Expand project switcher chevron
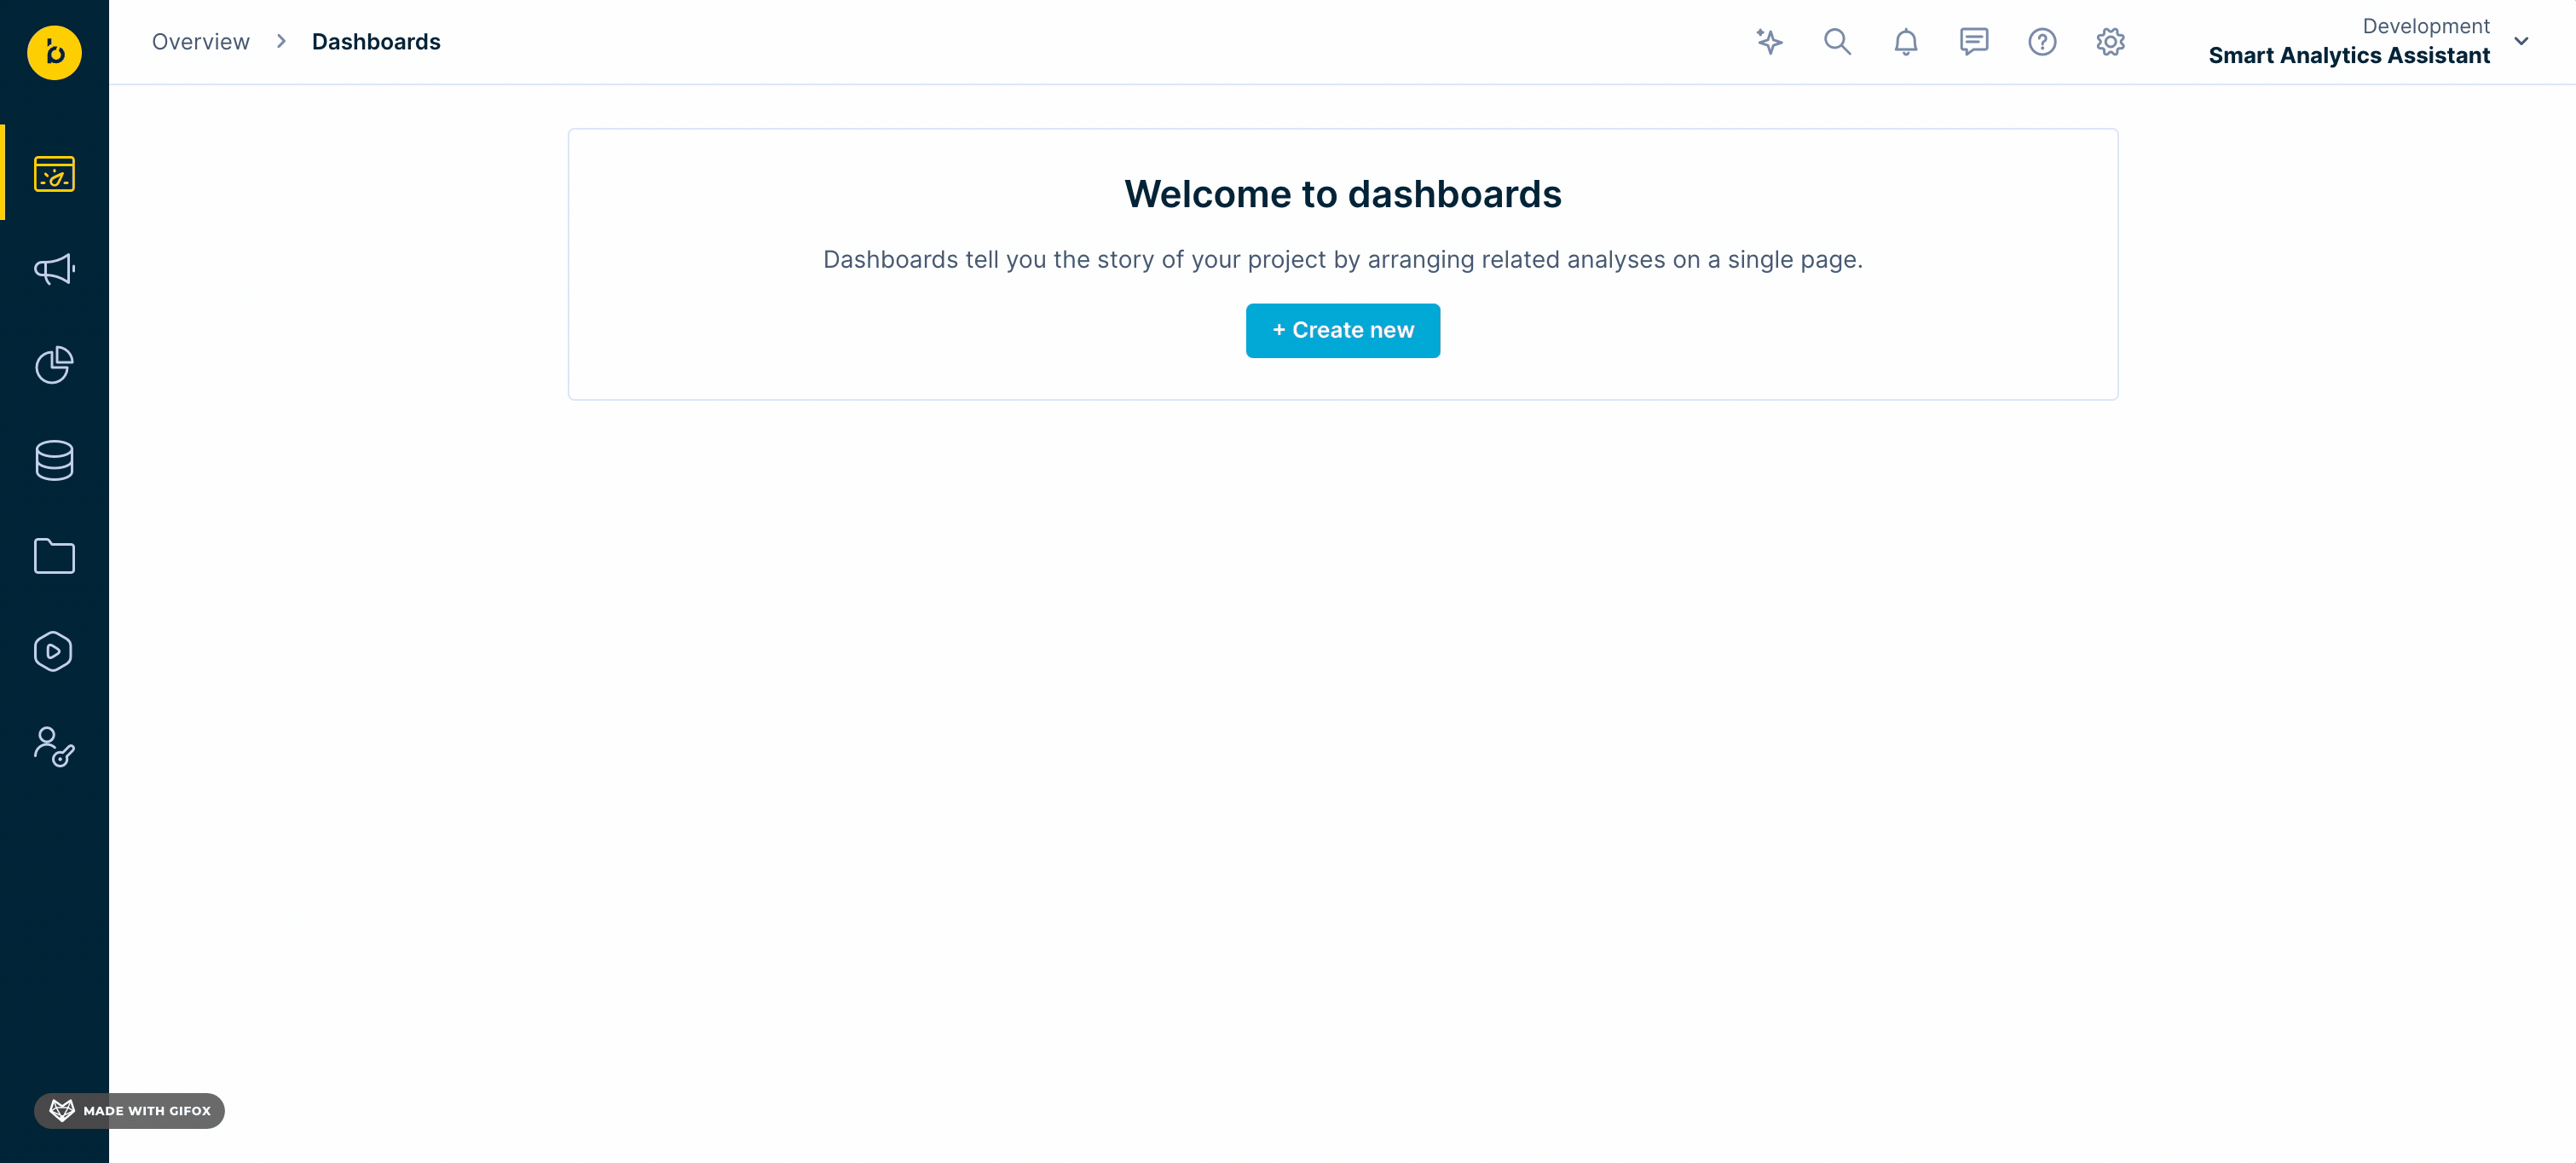 pos(2521,42)
